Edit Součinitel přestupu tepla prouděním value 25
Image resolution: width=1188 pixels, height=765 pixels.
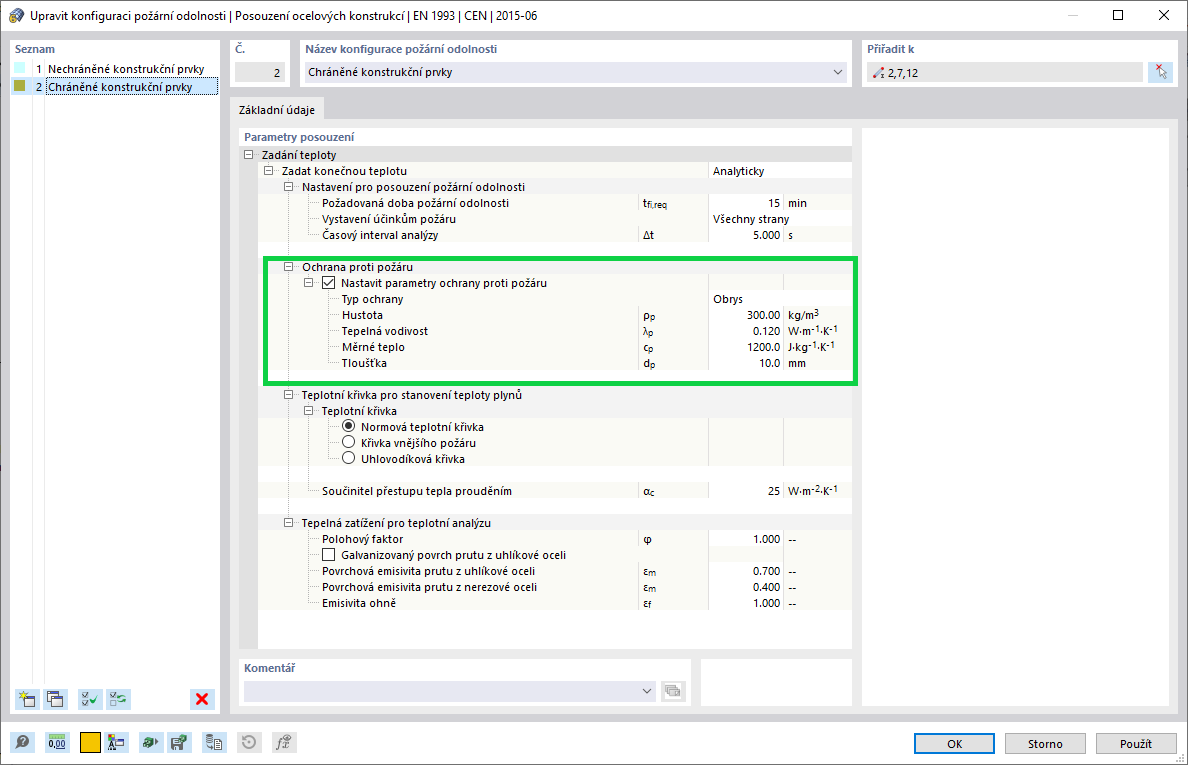coord(746,491)
